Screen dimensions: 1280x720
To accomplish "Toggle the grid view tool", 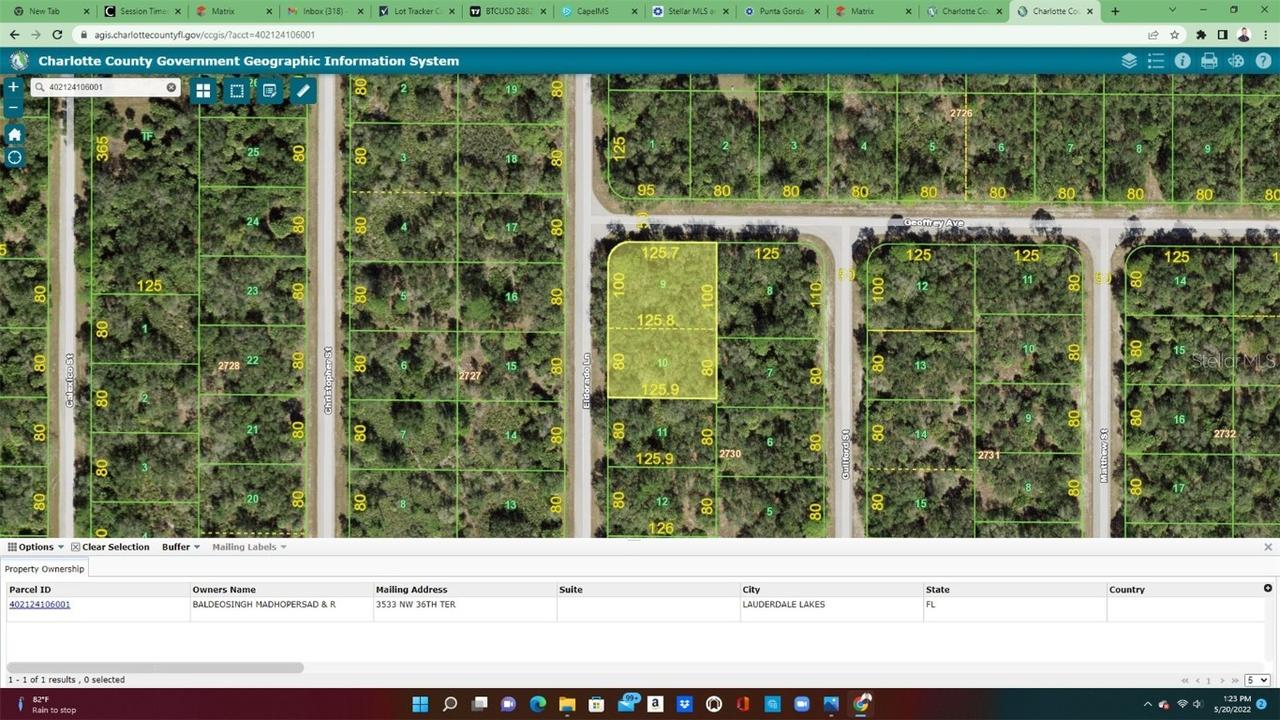I will coord(203,90).
